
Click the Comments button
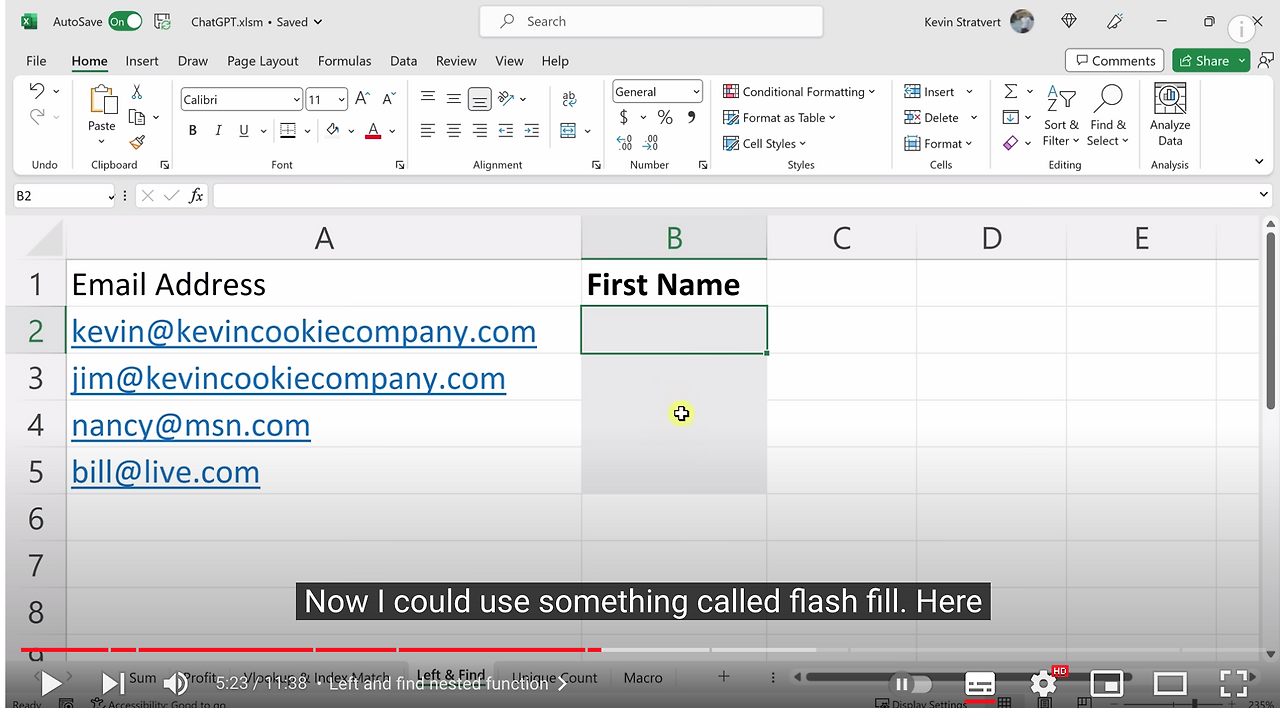[x=1114, y=61]
